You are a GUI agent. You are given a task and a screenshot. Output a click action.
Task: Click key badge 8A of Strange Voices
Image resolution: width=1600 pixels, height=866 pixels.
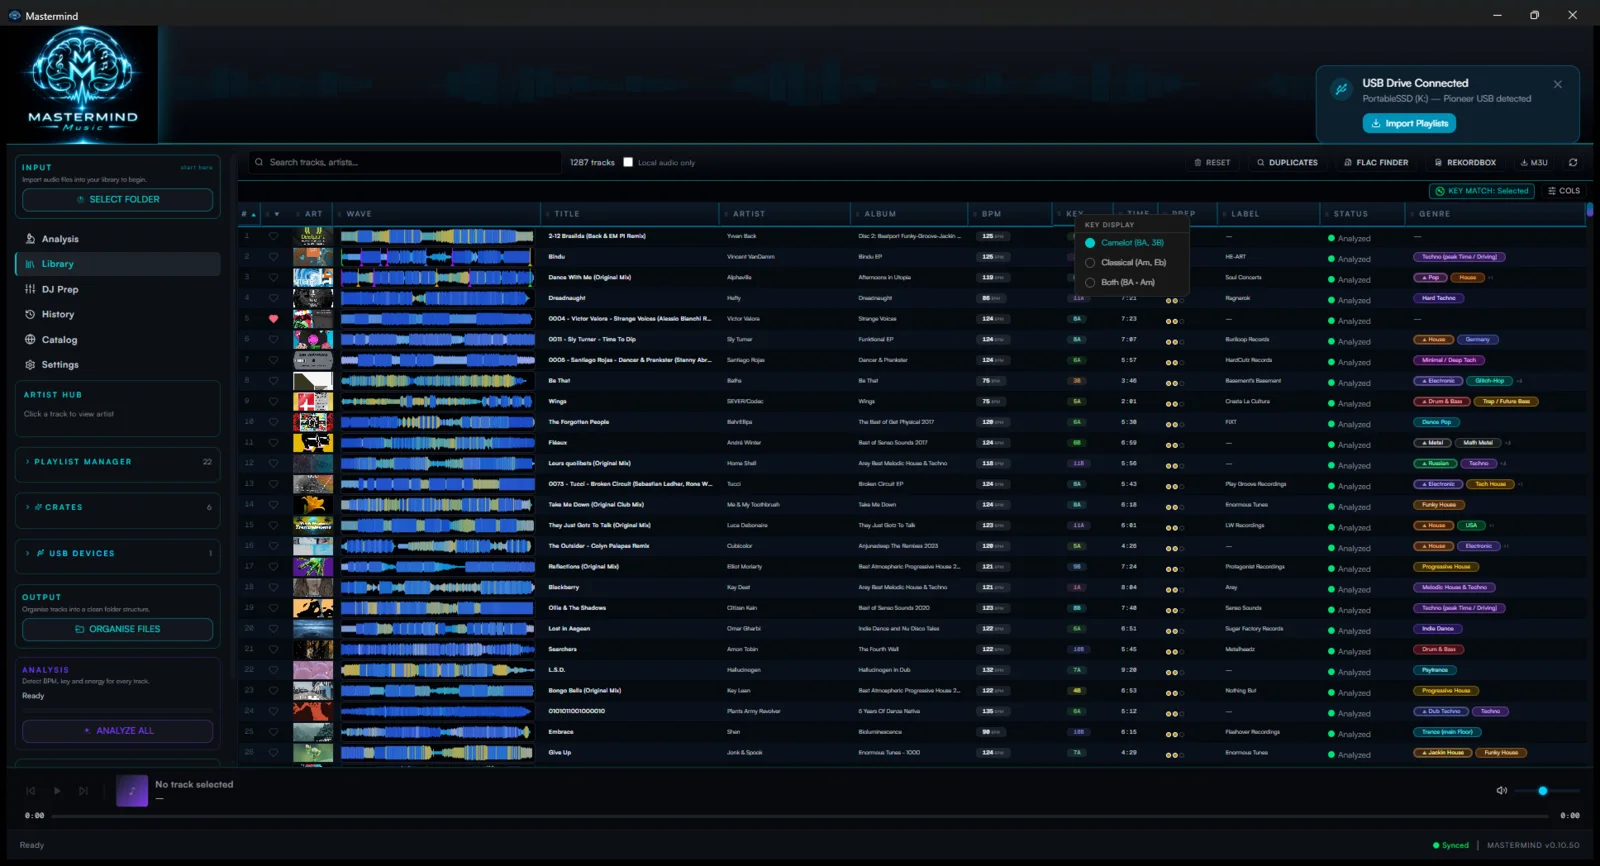point(1077,319)
